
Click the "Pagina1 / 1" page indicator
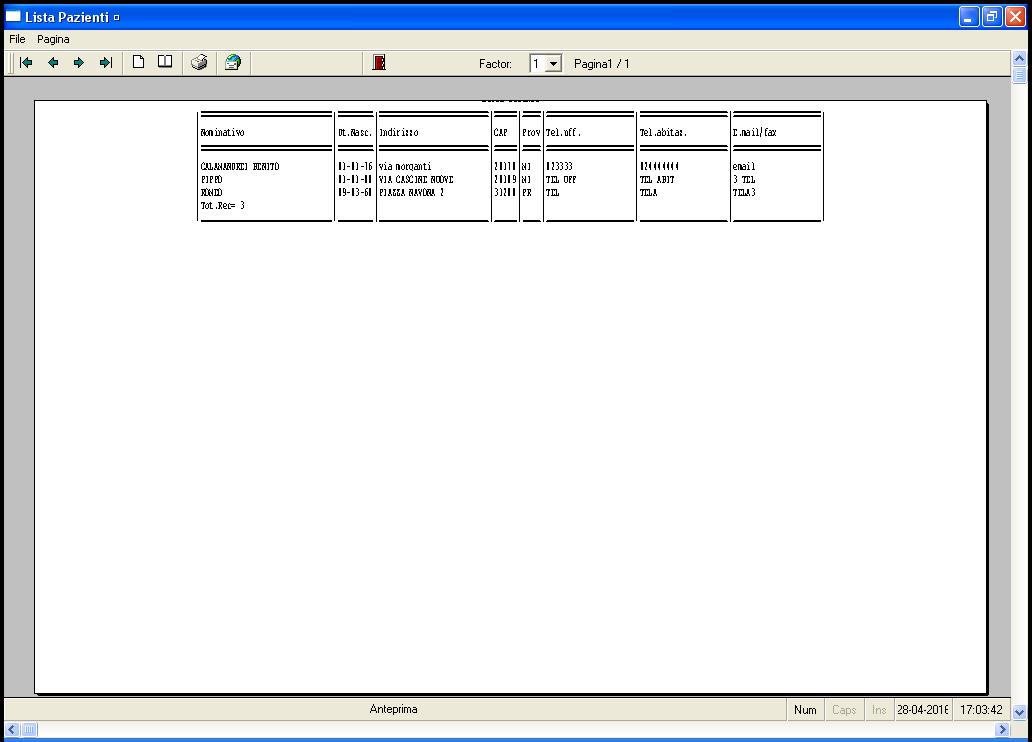(x=602, y=64)
